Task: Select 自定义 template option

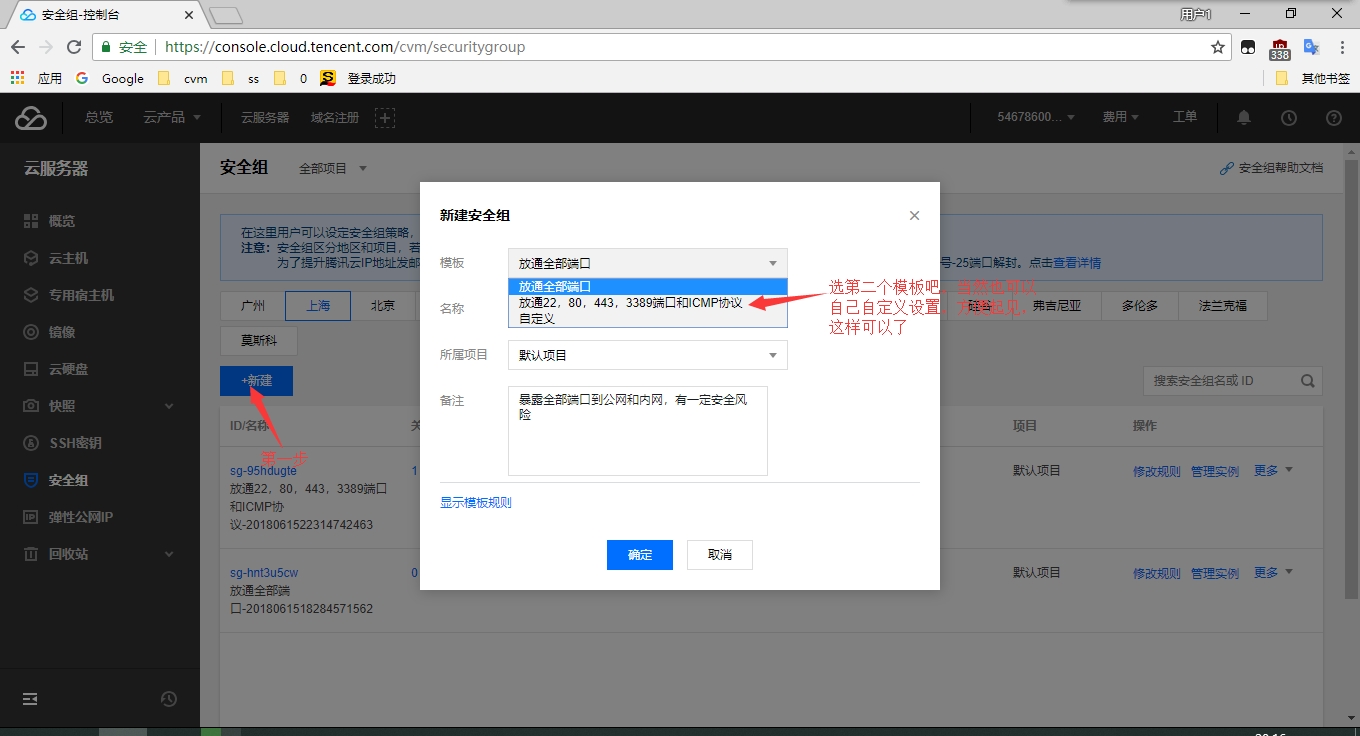Action: tap(648, 318)
